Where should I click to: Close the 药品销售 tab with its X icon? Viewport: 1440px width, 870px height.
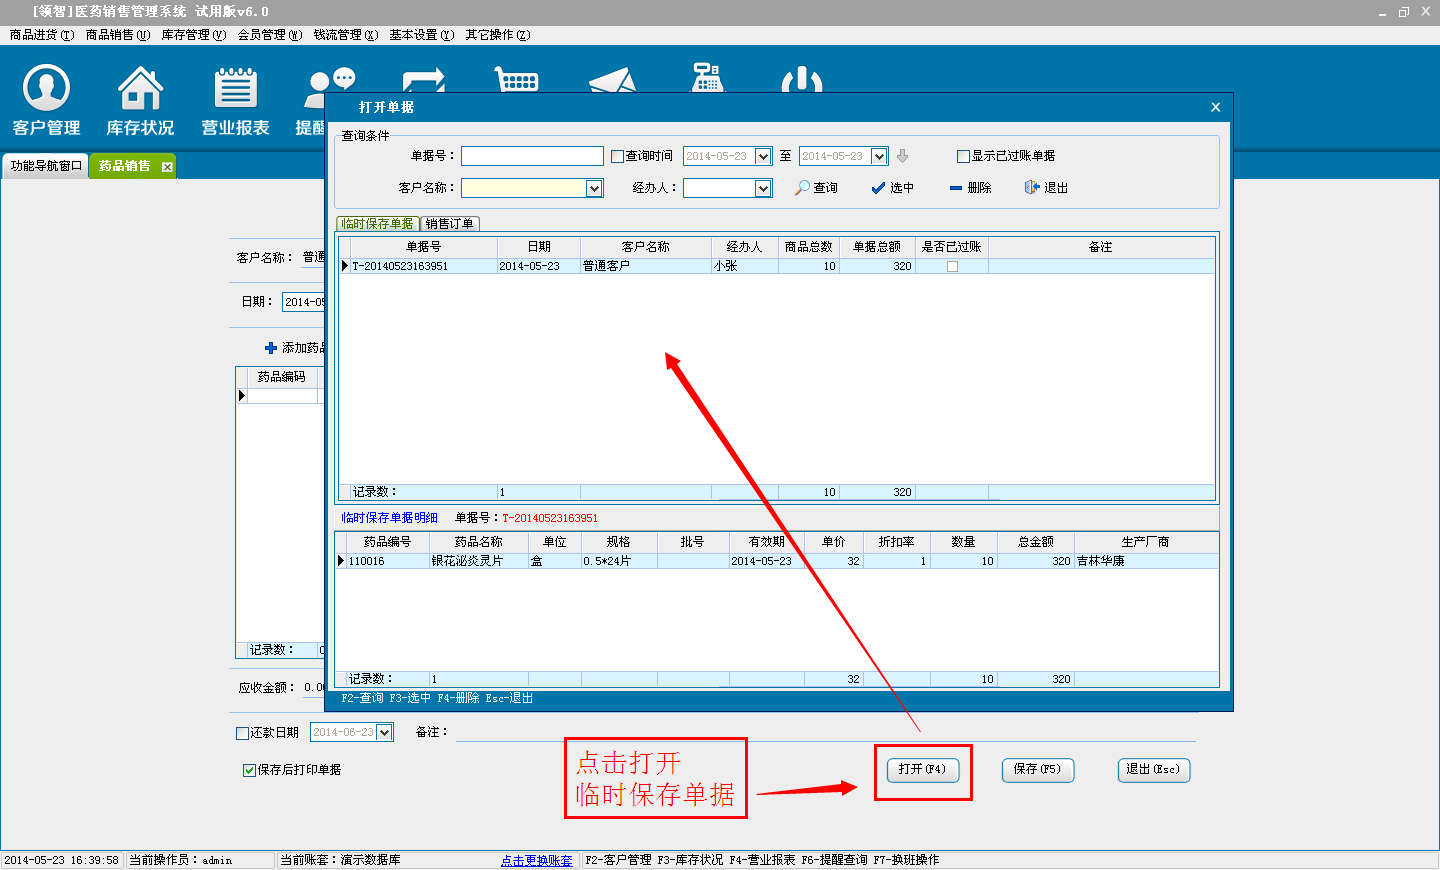(167, 167)
